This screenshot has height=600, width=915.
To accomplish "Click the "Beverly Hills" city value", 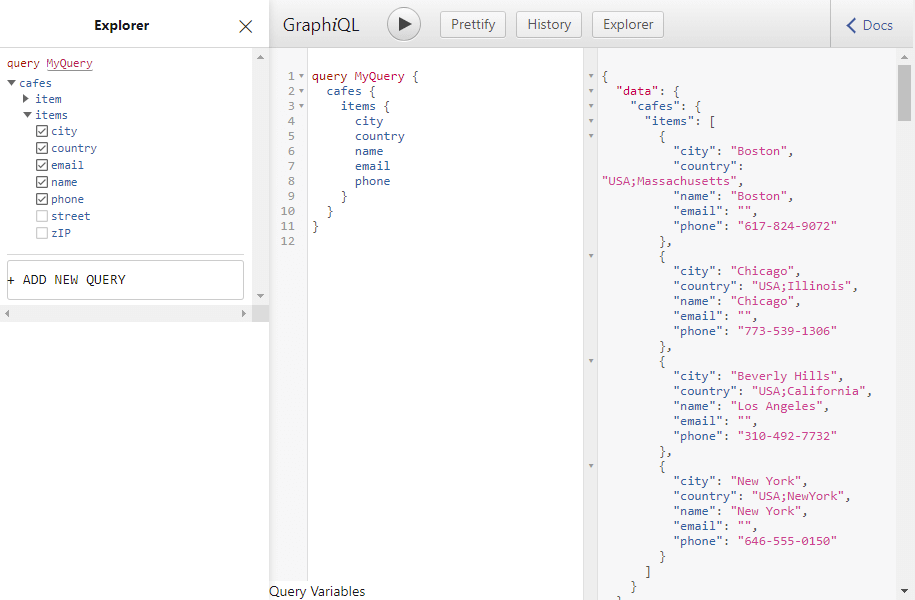I will (x=784, y=376).
